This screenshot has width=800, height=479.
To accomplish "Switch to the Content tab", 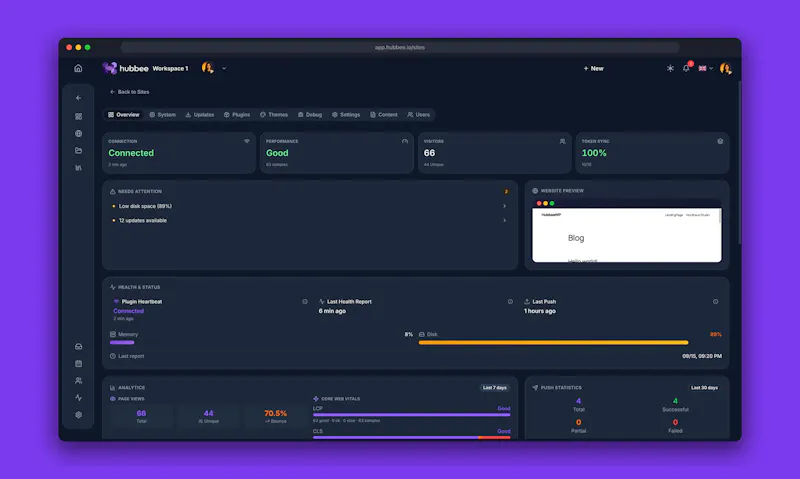I will click(384, 115).
